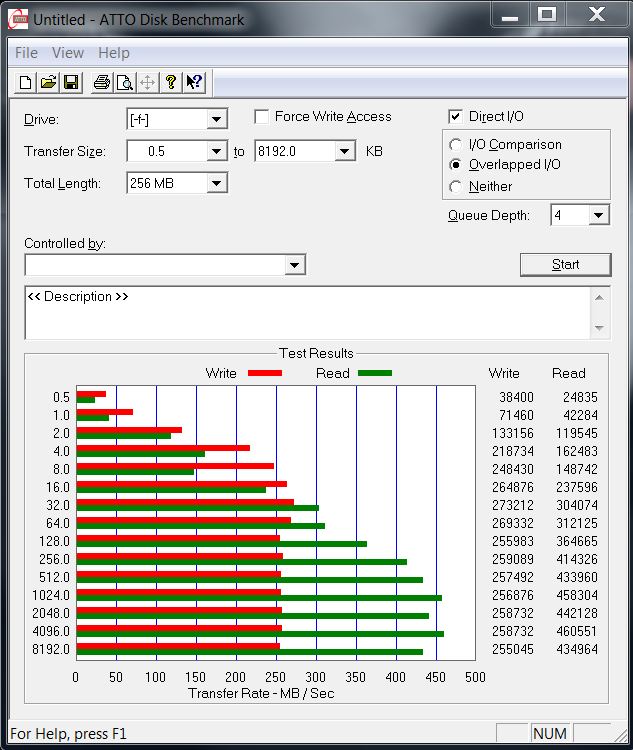Viewport: 633px width, 750px height.
Task: Click the ATTO app icon in title bar
Action: pyautogui.click(x=18, y=18)
